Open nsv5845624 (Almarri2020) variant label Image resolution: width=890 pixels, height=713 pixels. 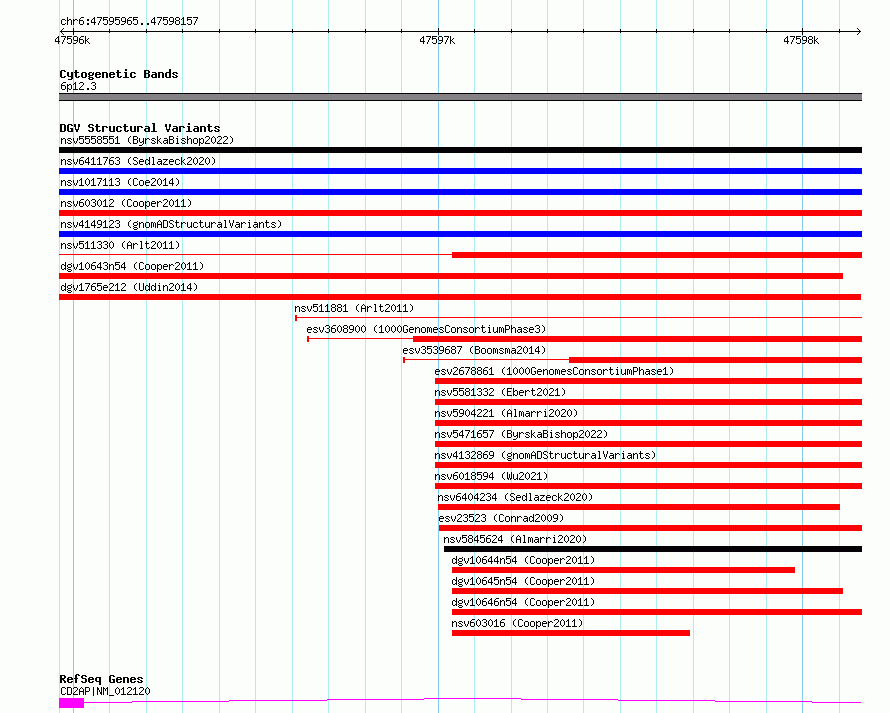pyautogui.click(x=515, y=539)
